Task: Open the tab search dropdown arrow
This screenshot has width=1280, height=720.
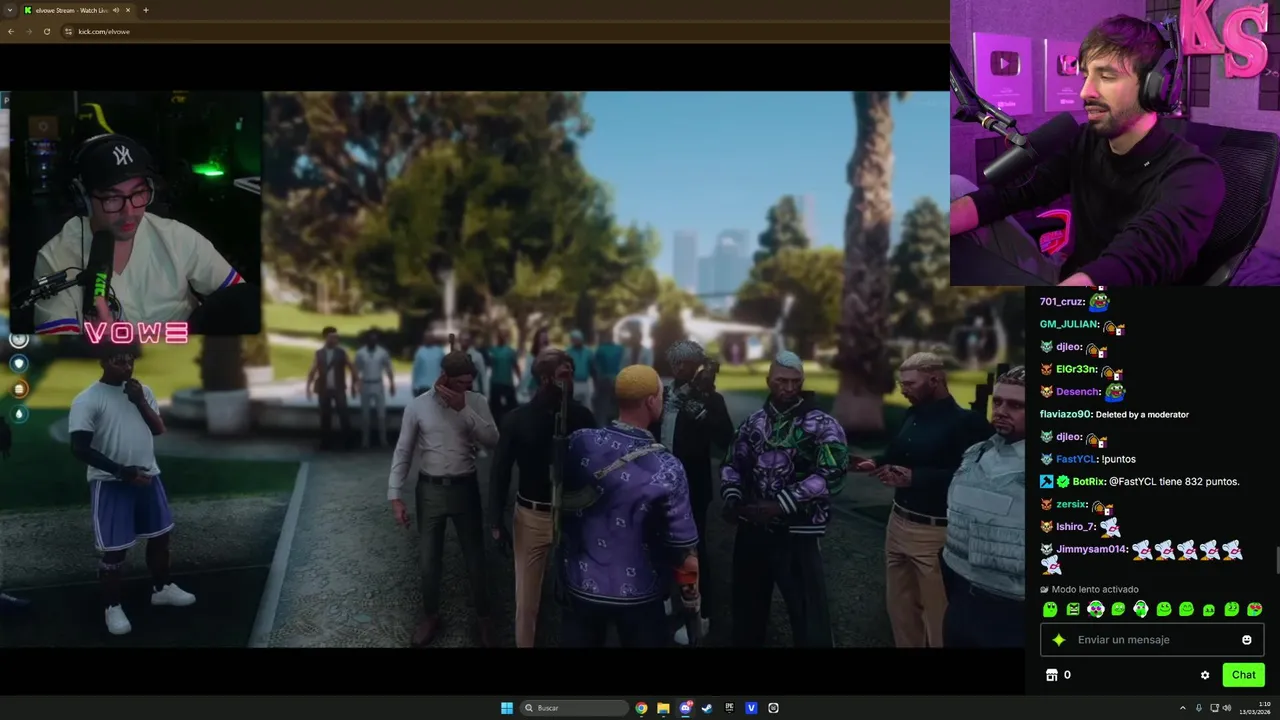Action: [10, 10]
